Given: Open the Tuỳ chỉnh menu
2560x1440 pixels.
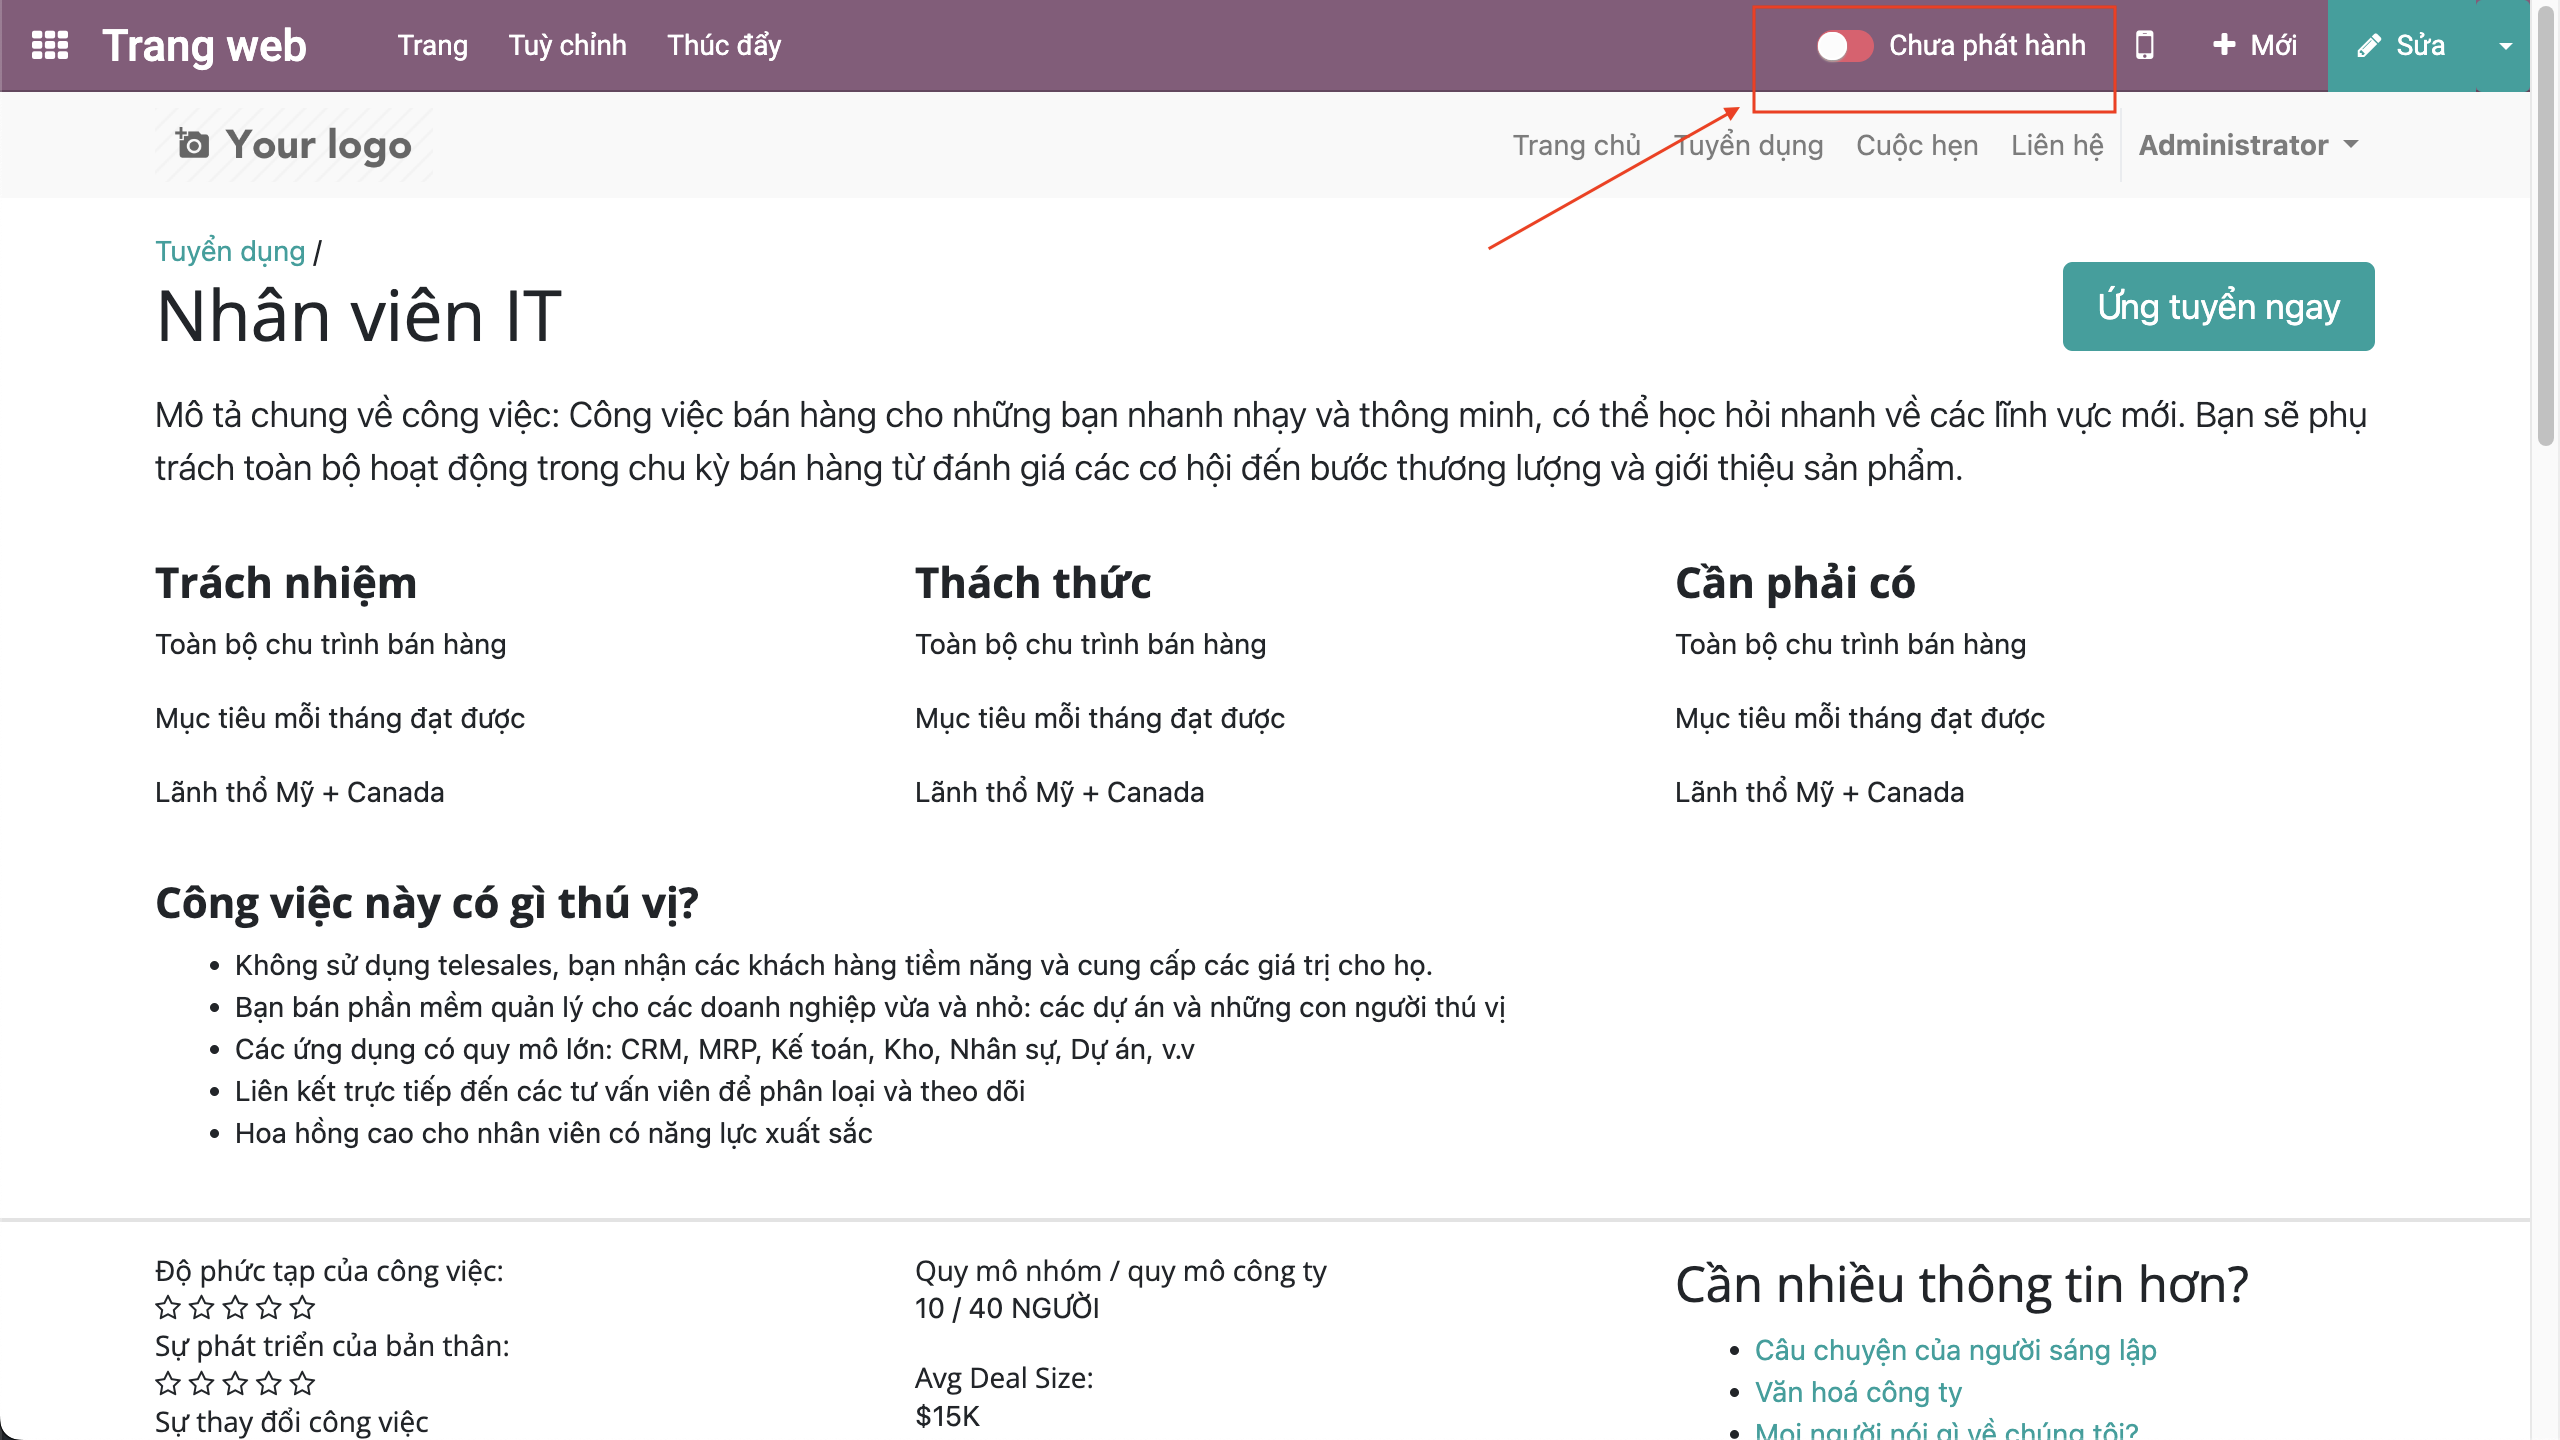Looking at the screenshot, I should coord(567,45).
